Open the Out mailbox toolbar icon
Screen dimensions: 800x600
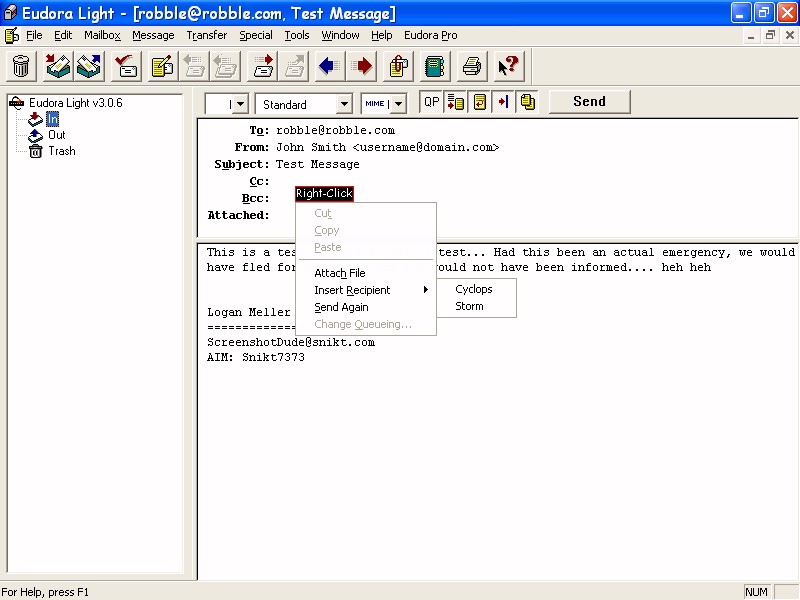point(89,66)
